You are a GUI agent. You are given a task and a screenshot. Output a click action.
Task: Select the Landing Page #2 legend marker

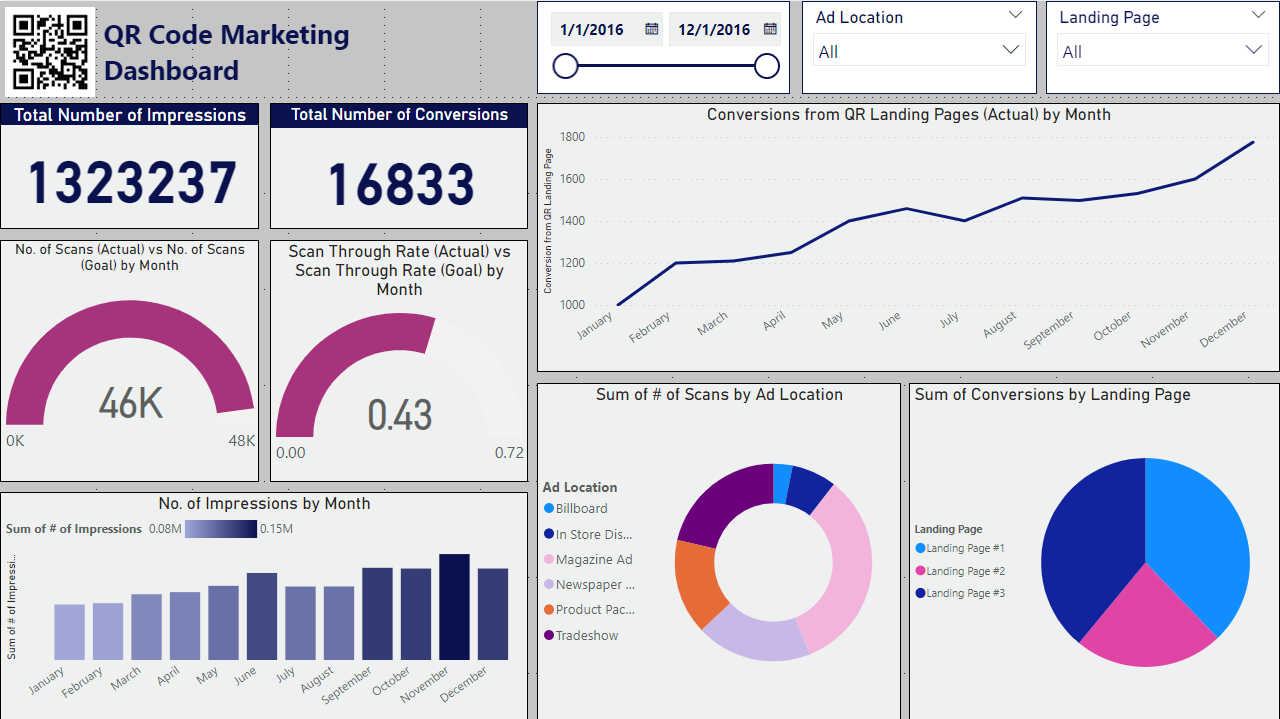coord(920,571)
